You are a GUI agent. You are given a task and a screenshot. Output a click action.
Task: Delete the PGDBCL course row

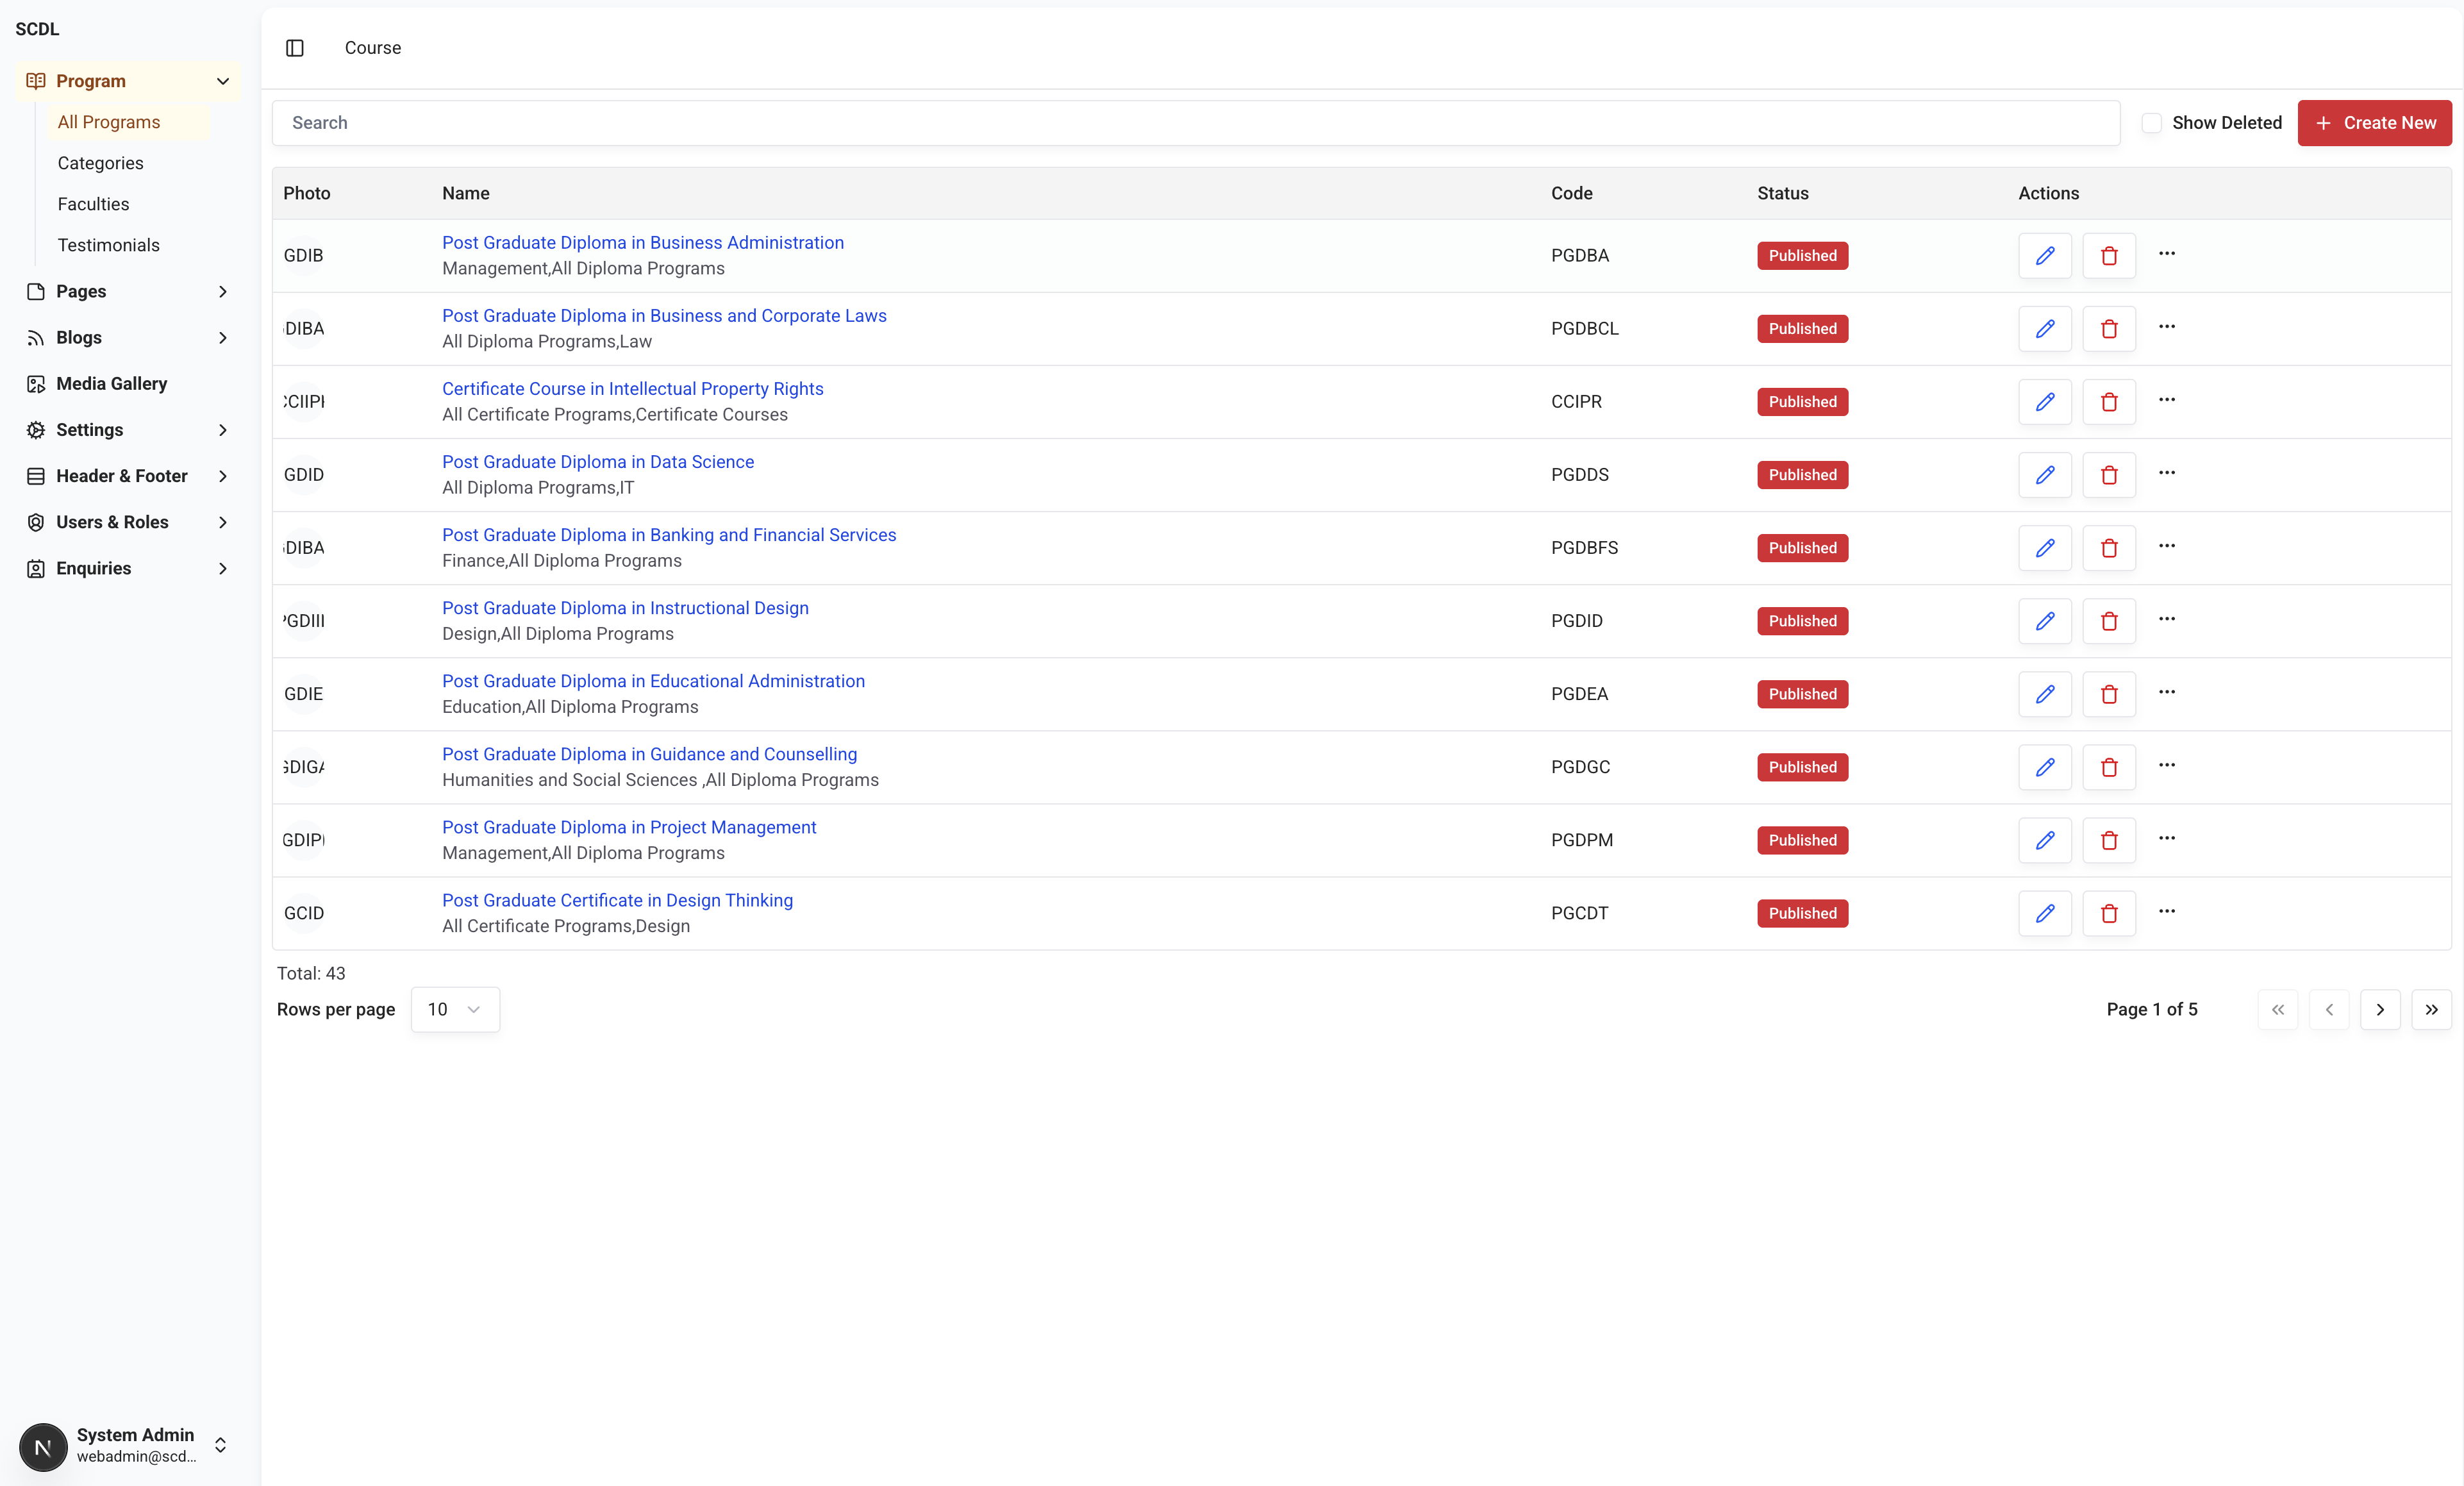click(2108, 328)
